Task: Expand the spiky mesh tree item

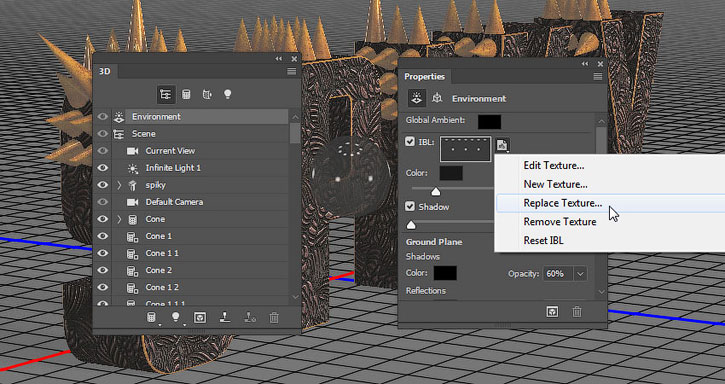Action: coord(119,185)
